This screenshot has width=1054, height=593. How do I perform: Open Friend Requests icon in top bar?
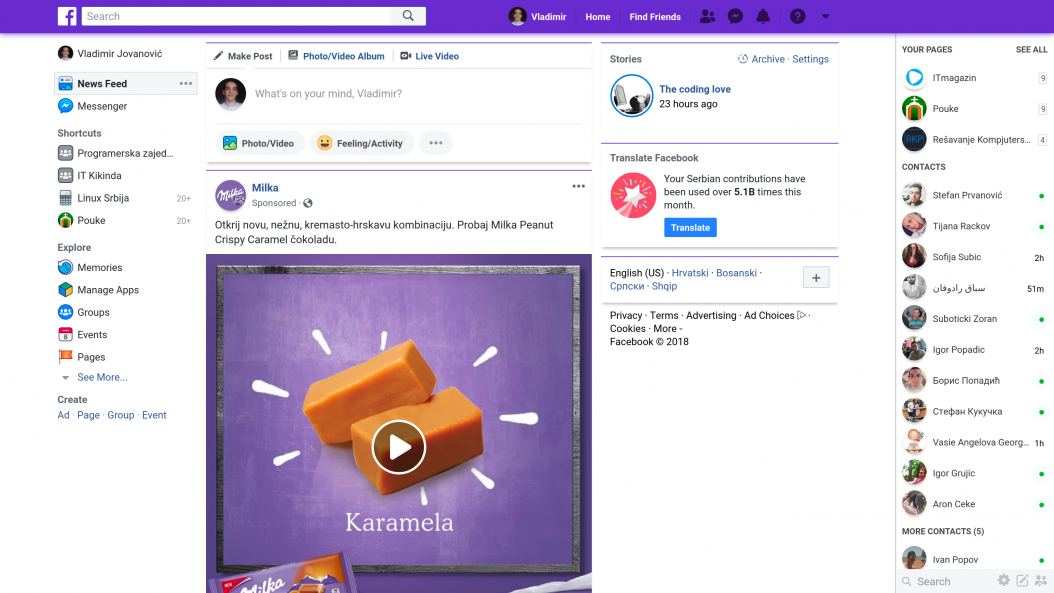point(707,16)
